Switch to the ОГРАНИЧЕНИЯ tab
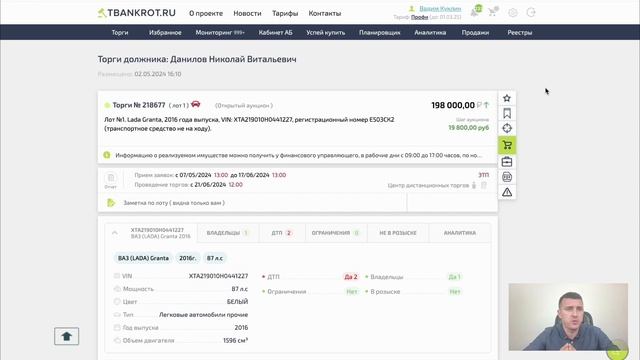Image resolution: width=640 pixels, height=360 pixels. point(336,233)
